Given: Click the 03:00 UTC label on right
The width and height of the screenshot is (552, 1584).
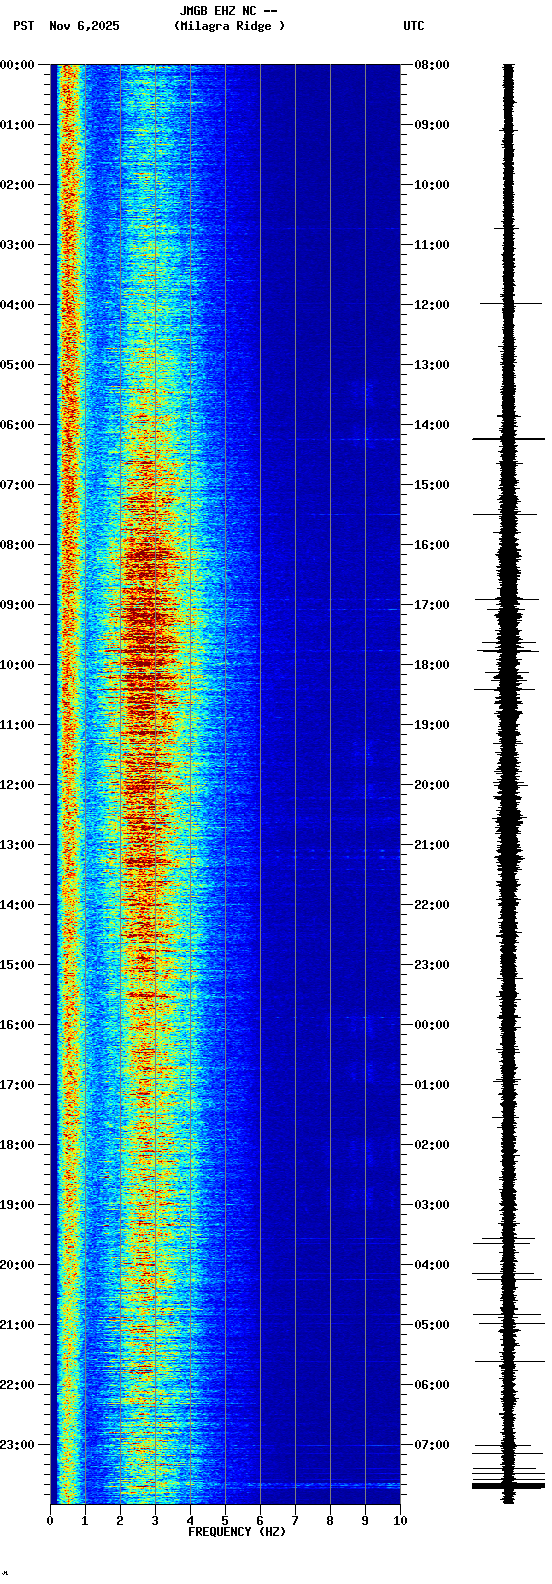Looking at the screenshot, I should coord(431,1205).
